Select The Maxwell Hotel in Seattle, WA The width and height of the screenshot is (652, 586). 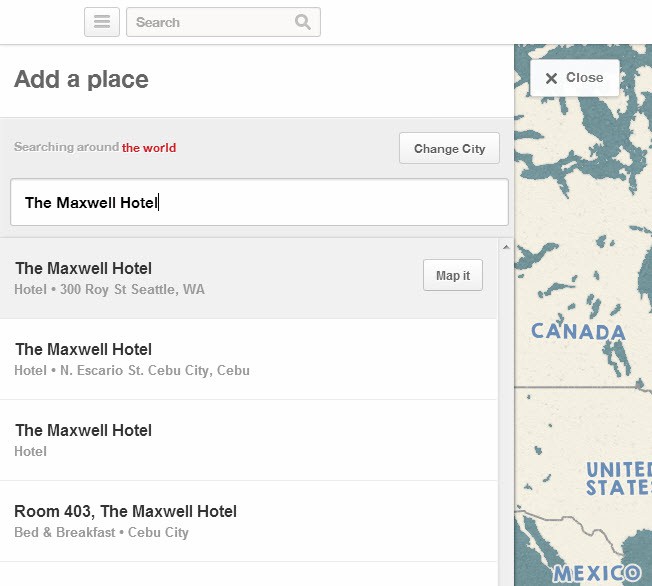pyautogui.click(x=249, y=278)
